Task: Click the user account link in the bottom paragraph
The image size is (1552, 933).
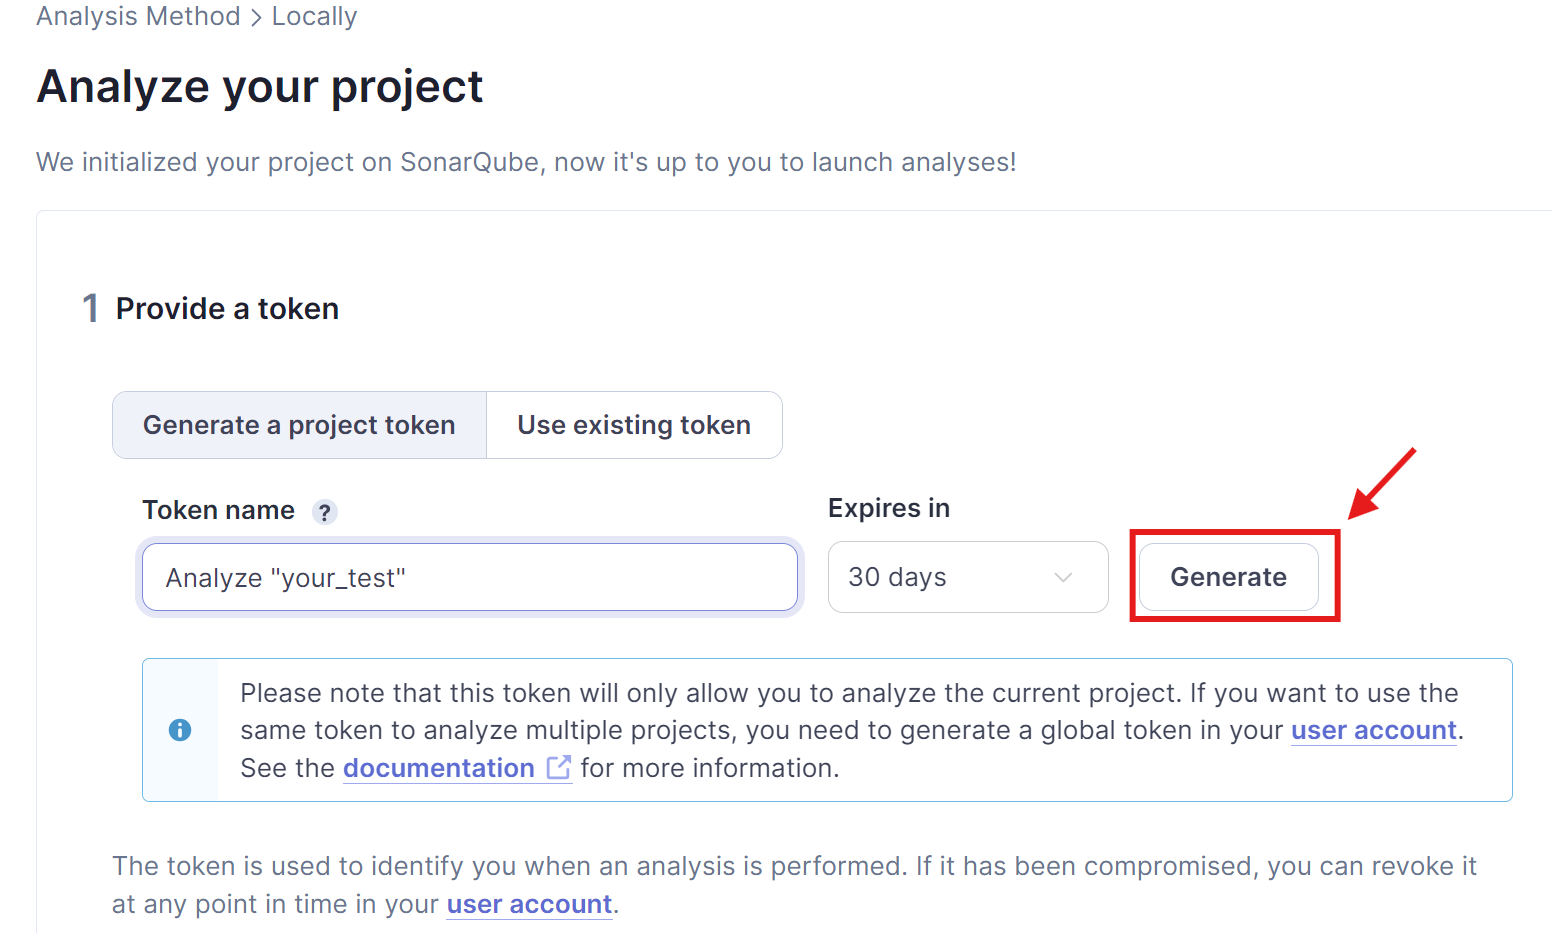Action: [x=529, y=904]
